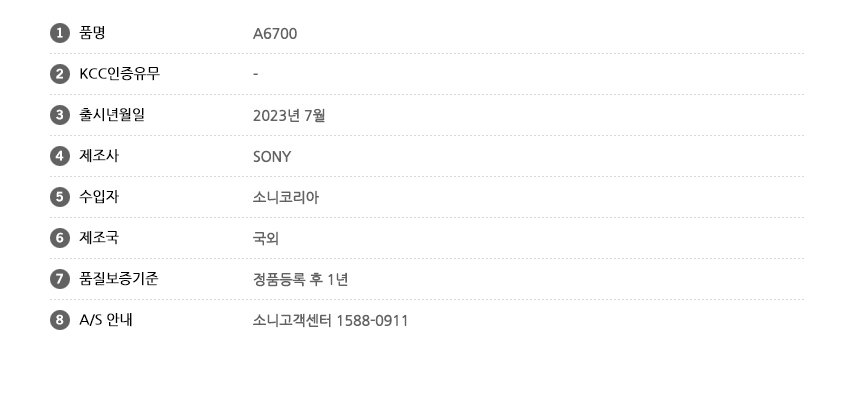Select the 소니코리아 importer text
This screenshot has width=860, height=405.
point(286,197)
